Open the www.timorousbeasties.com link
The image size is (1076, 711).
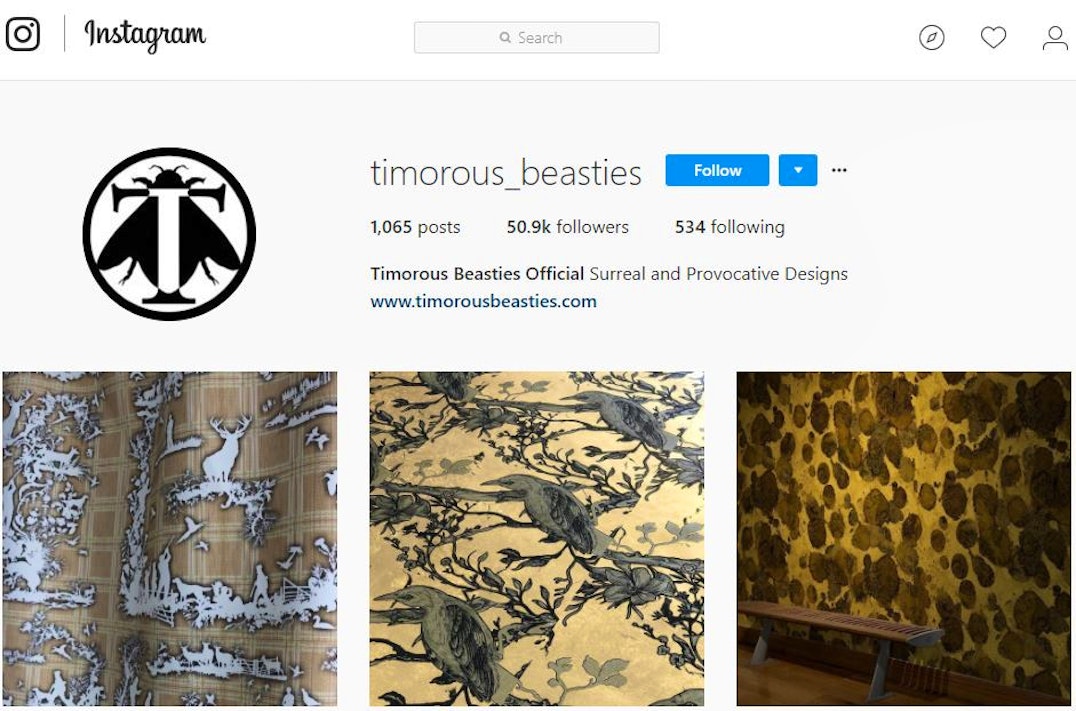(x=483, y=301)
